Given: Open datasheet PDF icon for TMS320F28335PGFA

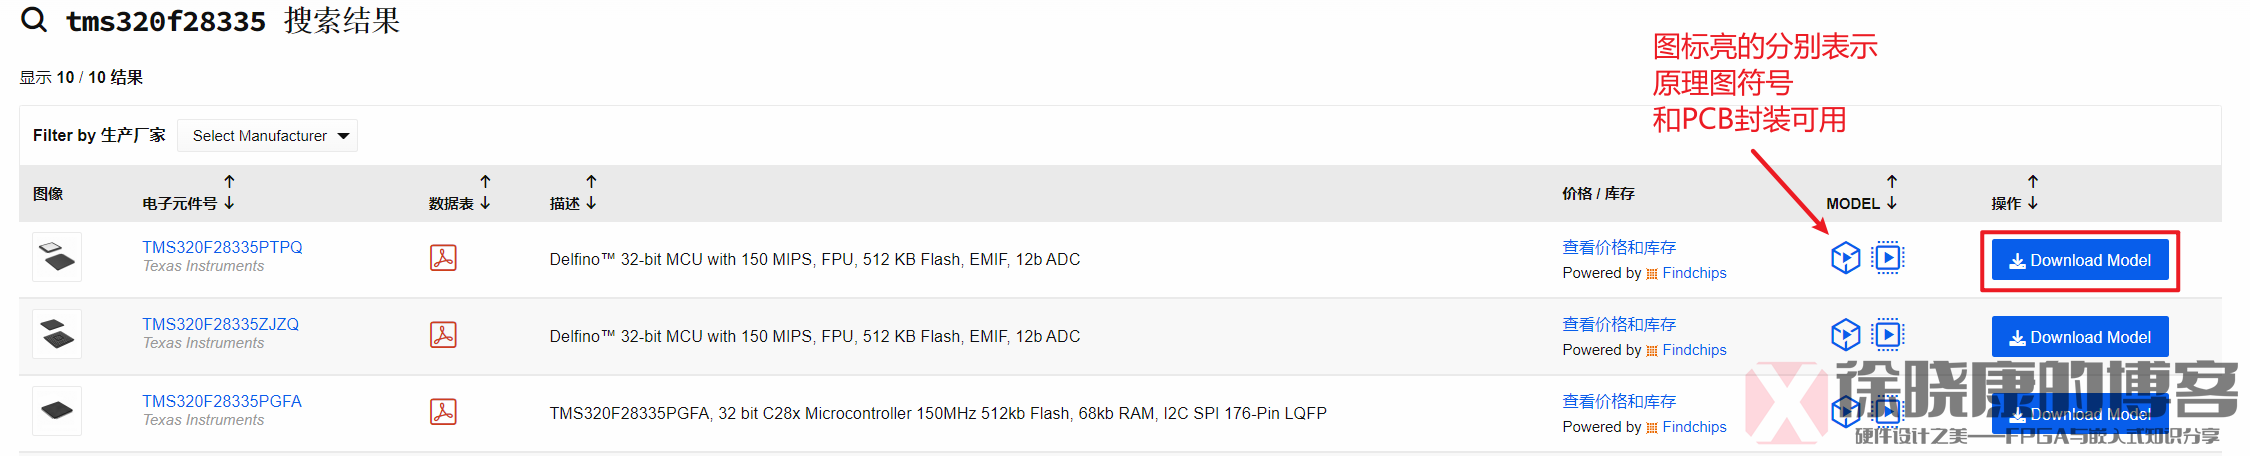Looking at the screenshot, I should (x=443, y=412).
